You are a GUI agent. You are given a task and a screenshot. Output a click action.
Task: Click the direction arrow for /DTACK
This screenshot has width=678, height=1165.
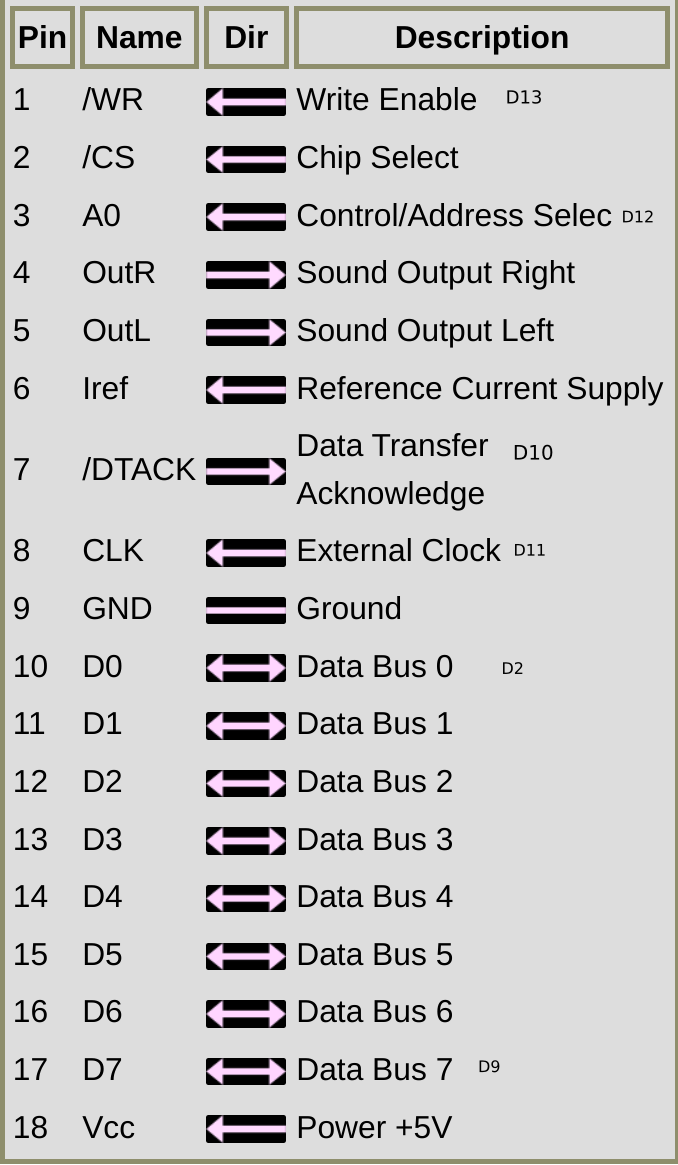(246, 471)
